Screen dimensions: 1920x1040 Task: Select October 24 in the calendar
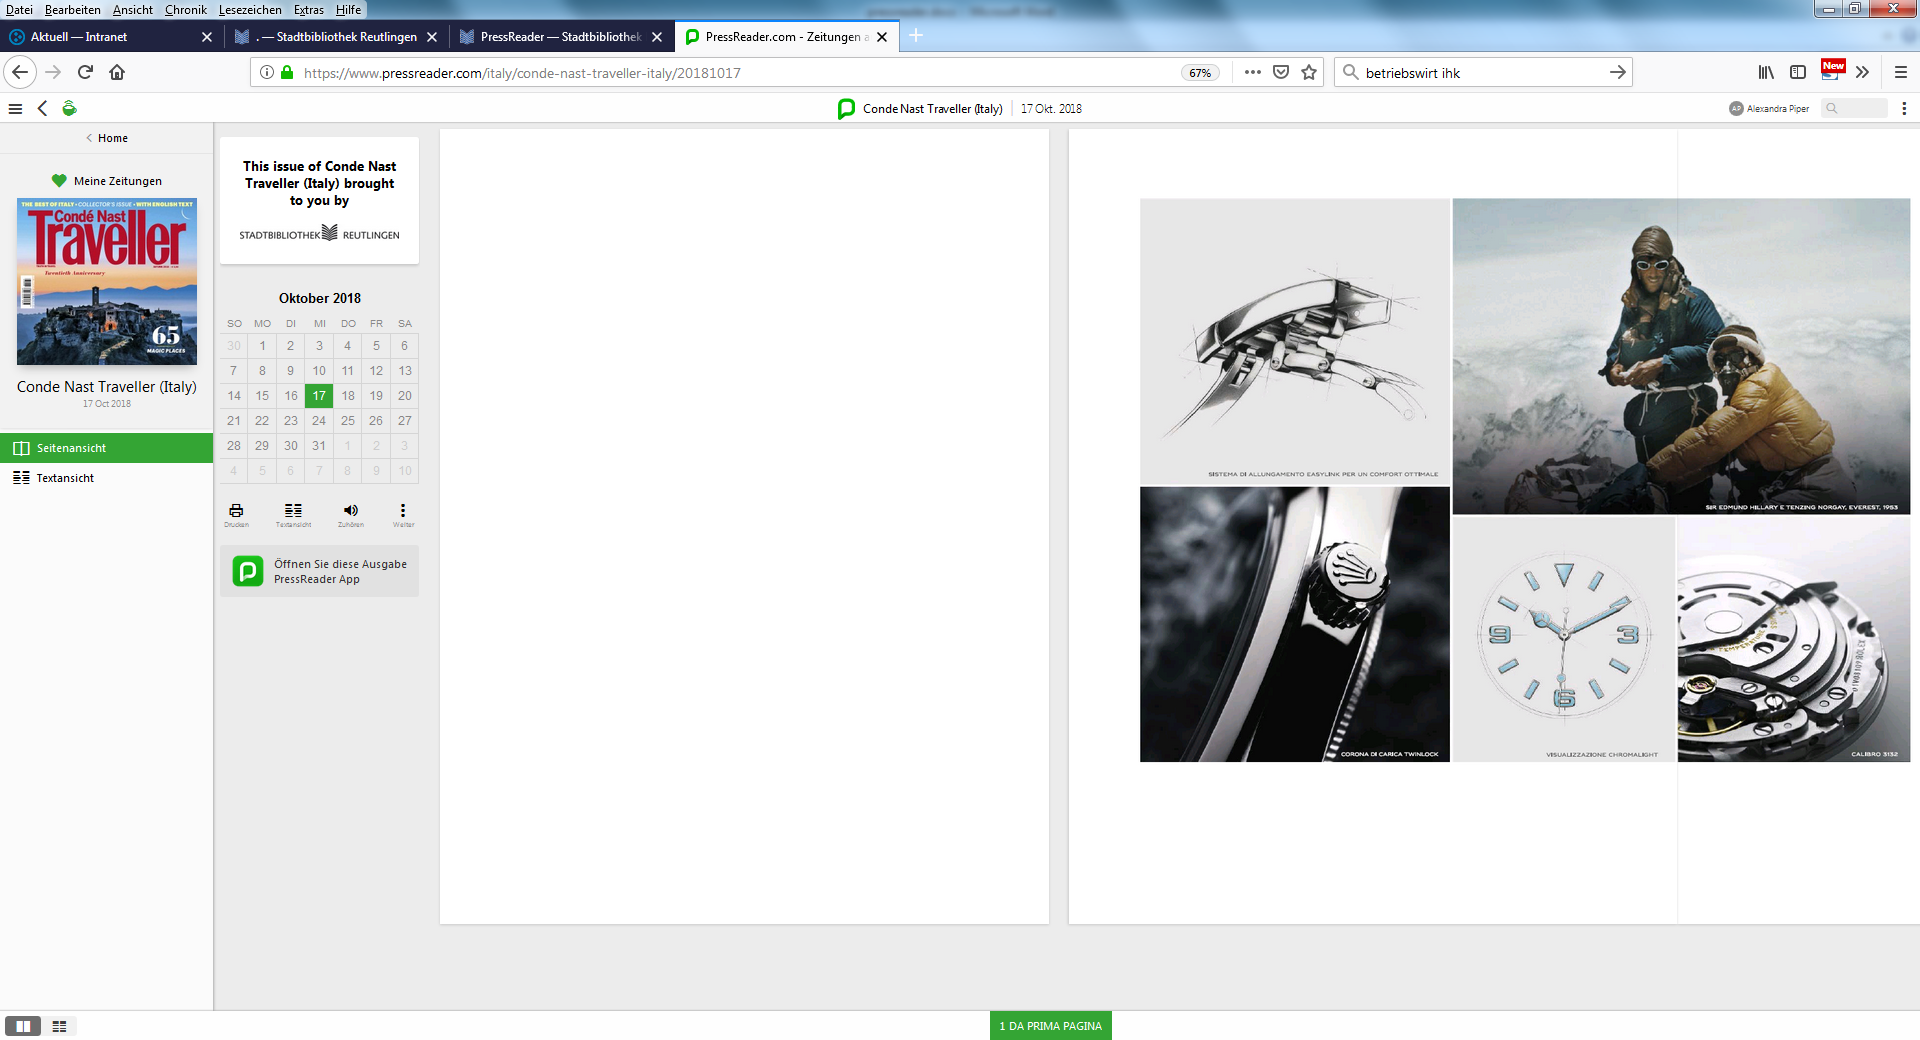319,421
